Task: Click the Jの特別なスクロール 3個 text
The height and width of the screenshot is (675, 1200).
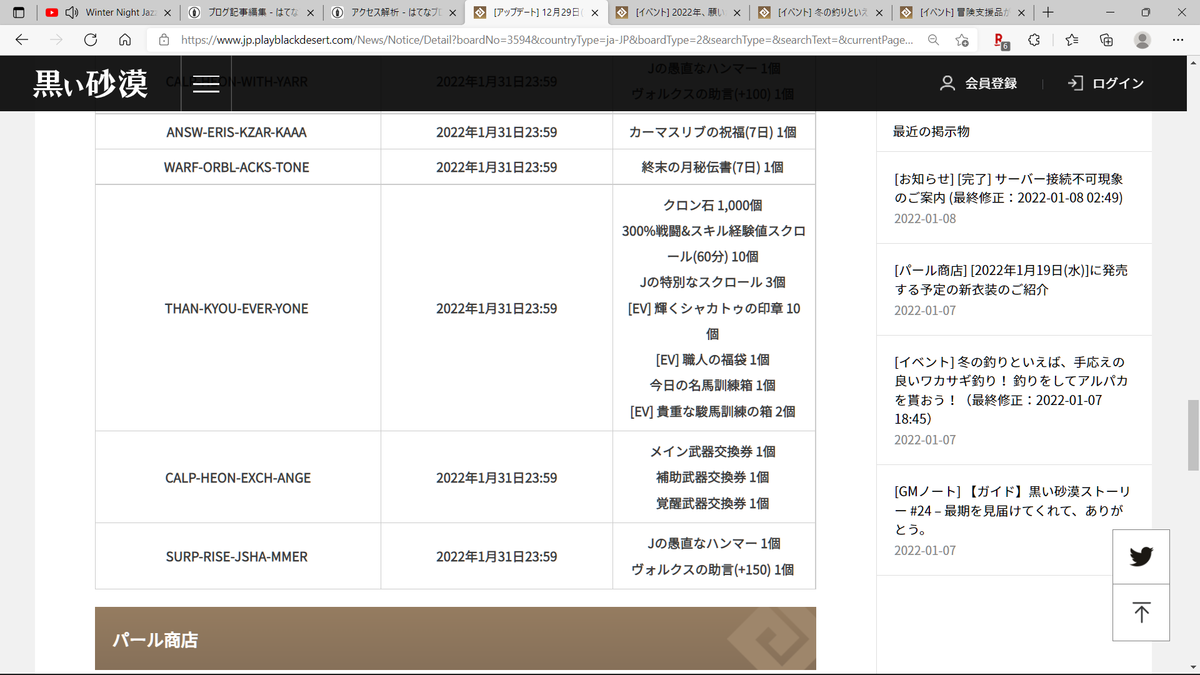Action: pyautogui.click(x=713, y=282)
